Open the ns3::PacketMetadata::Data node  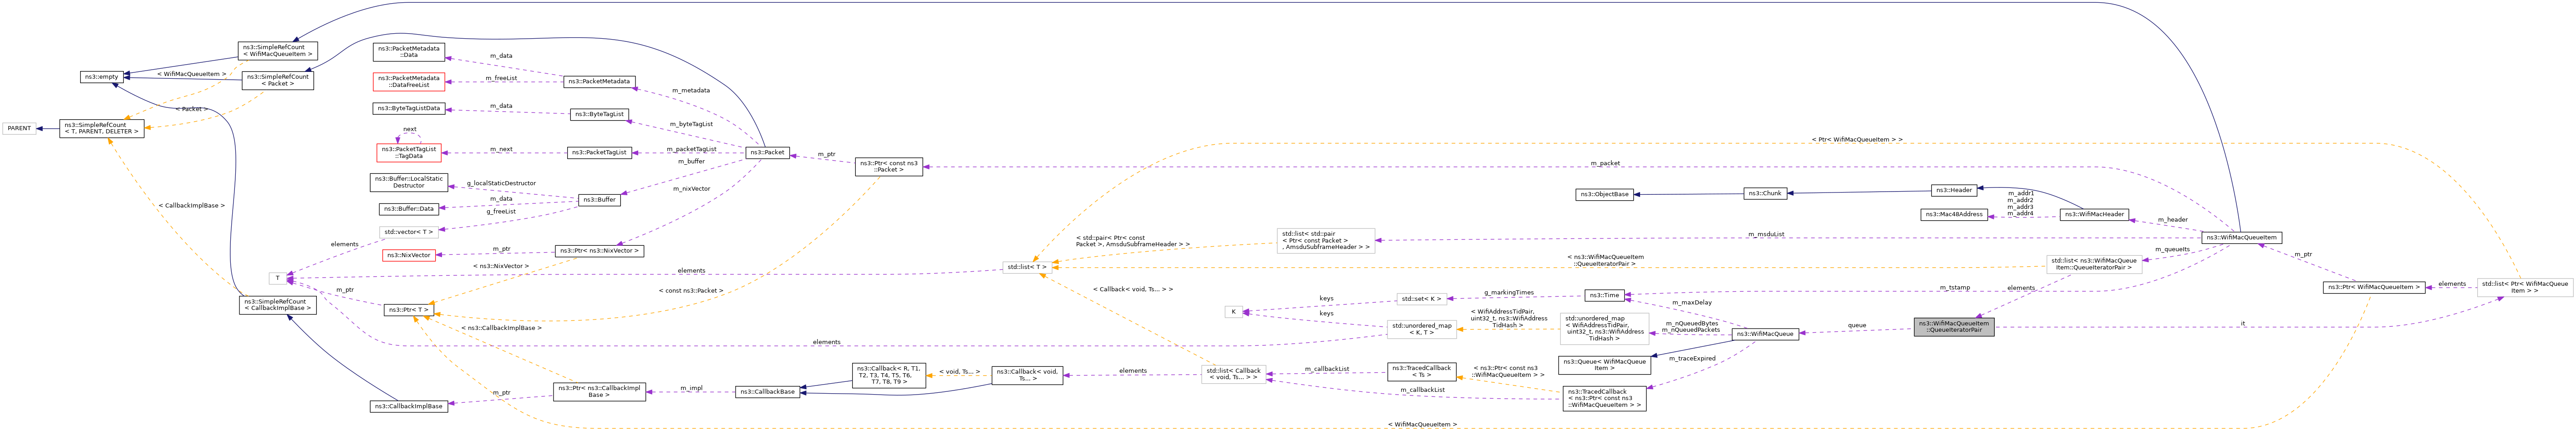click(x=409, y=52)
